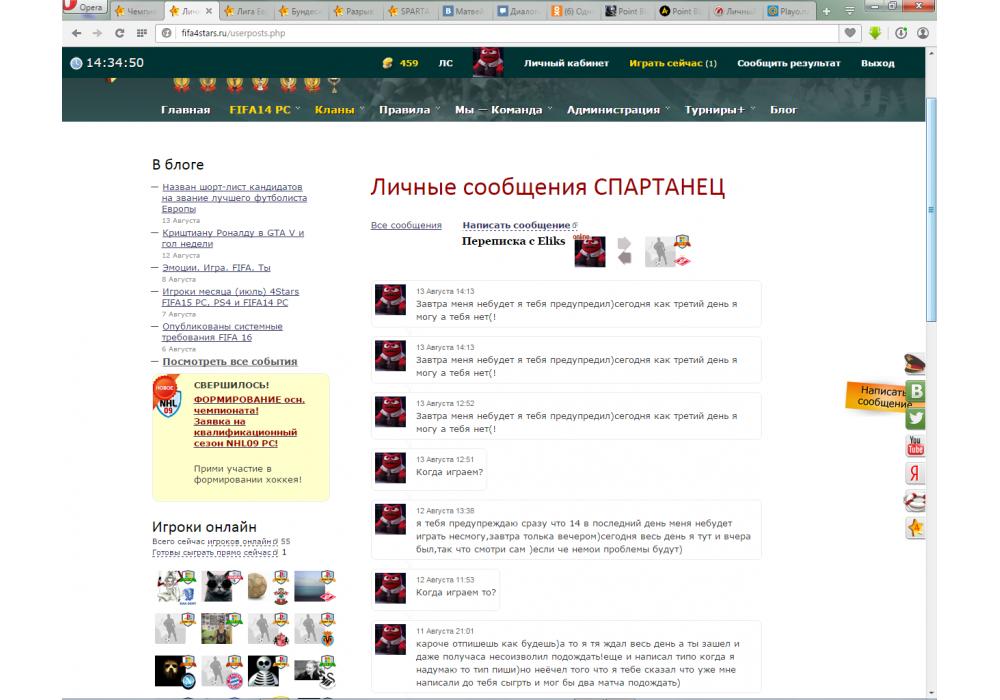
Task: Open the tab list menu icon
Action: click(x=849, y=11)
